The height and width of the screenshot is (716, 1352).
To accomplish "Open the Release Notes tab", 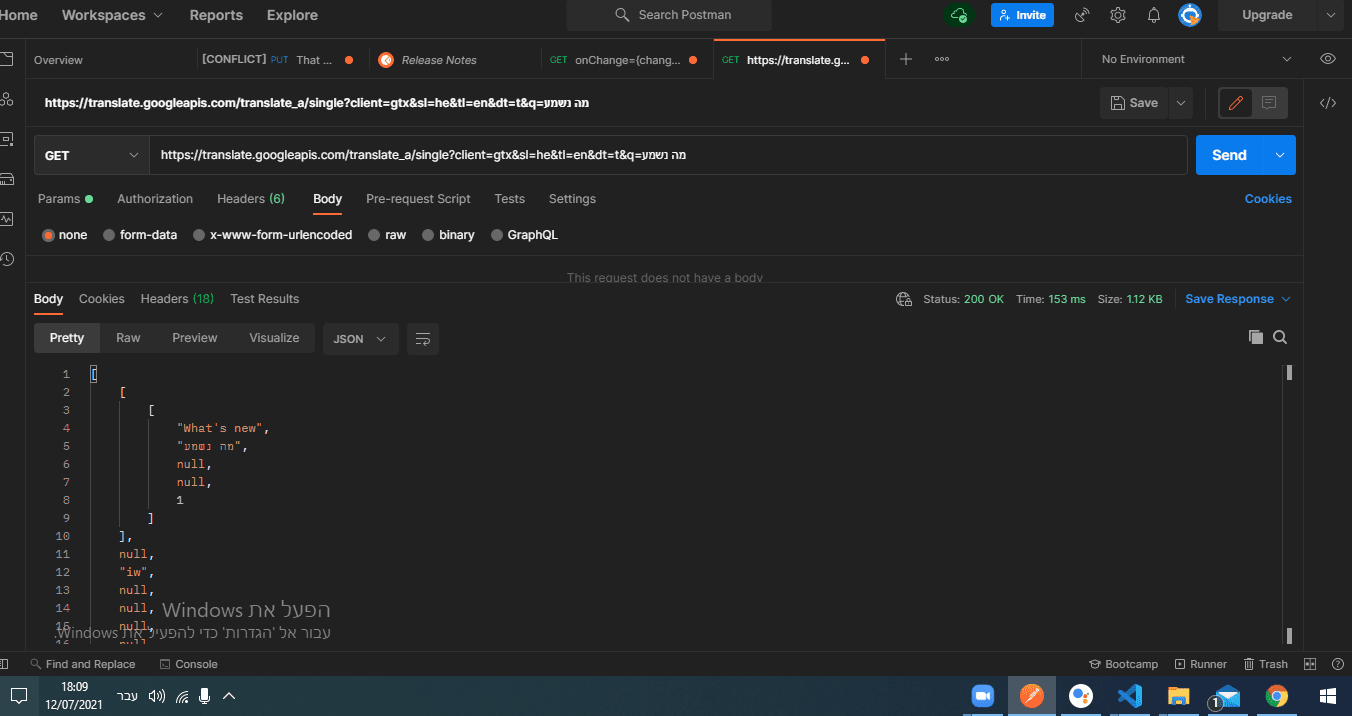I will [x=438, y=60].
